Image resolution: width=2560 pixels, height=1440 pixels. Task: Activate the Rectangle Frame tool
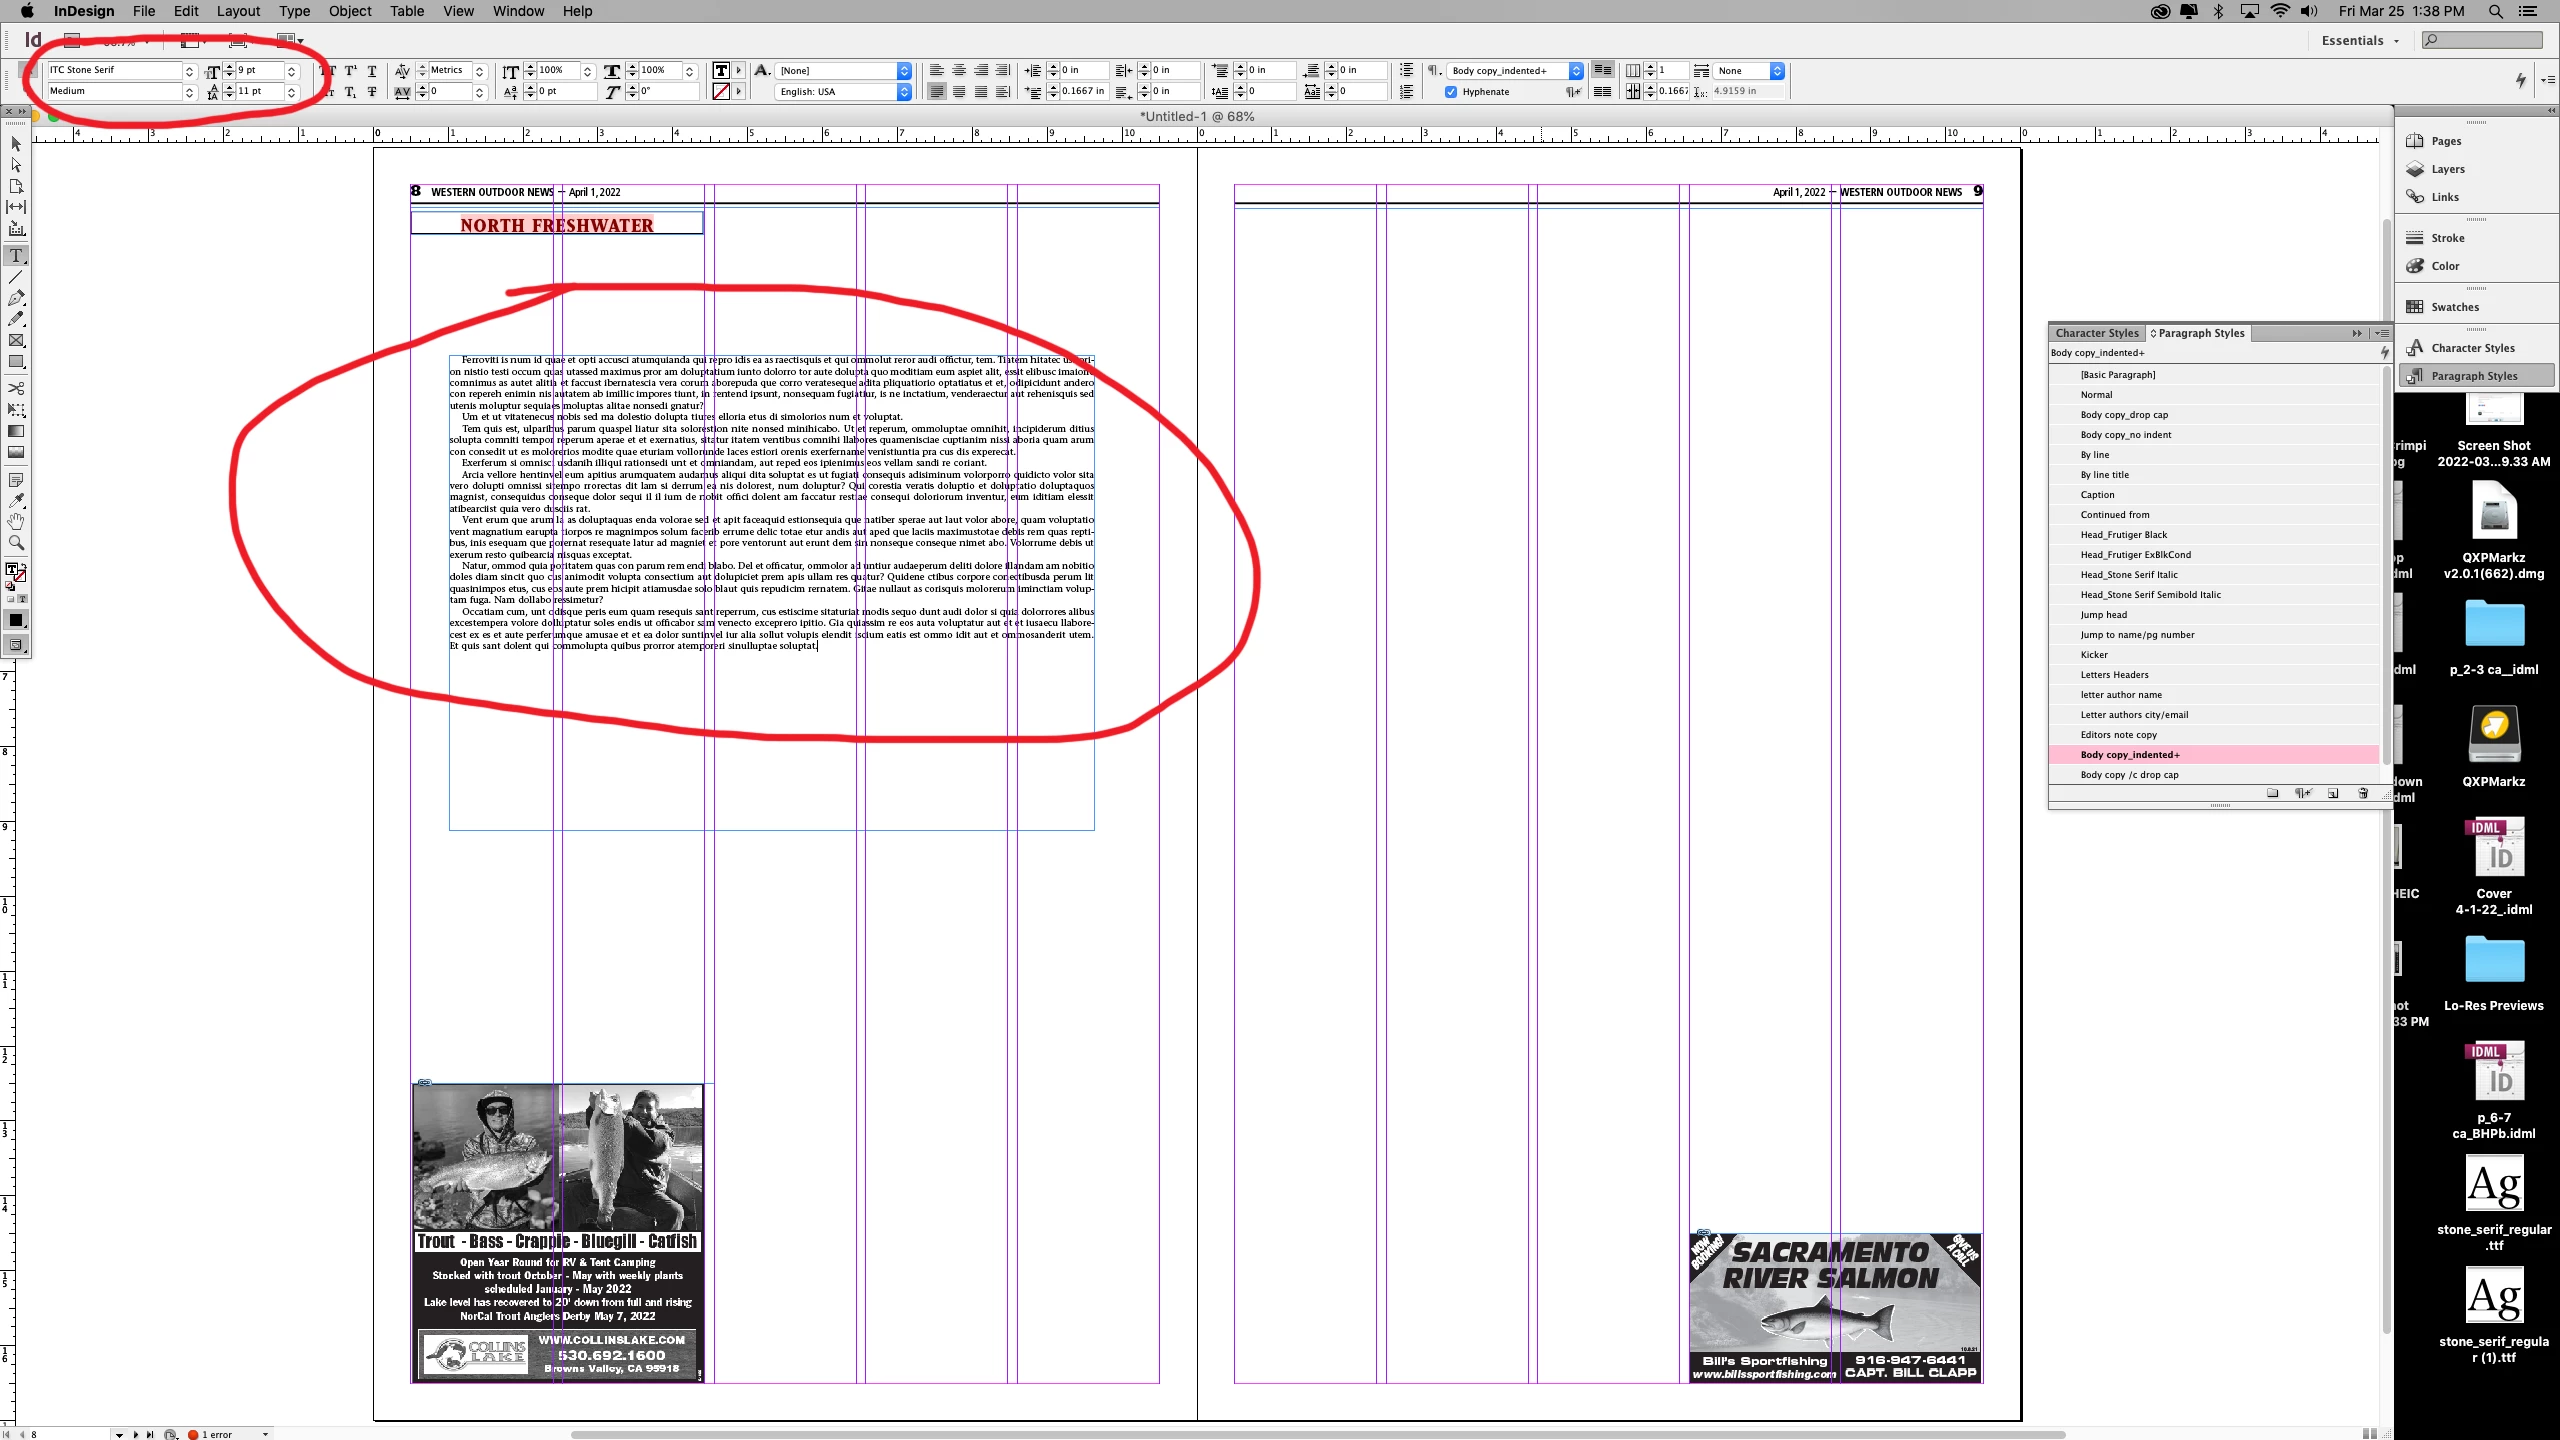pyautogui.click(x=16, y=341)
